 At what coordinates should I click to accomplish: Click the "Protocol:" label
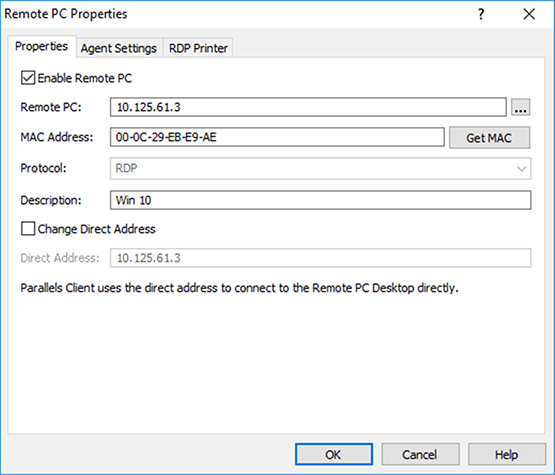43,168
